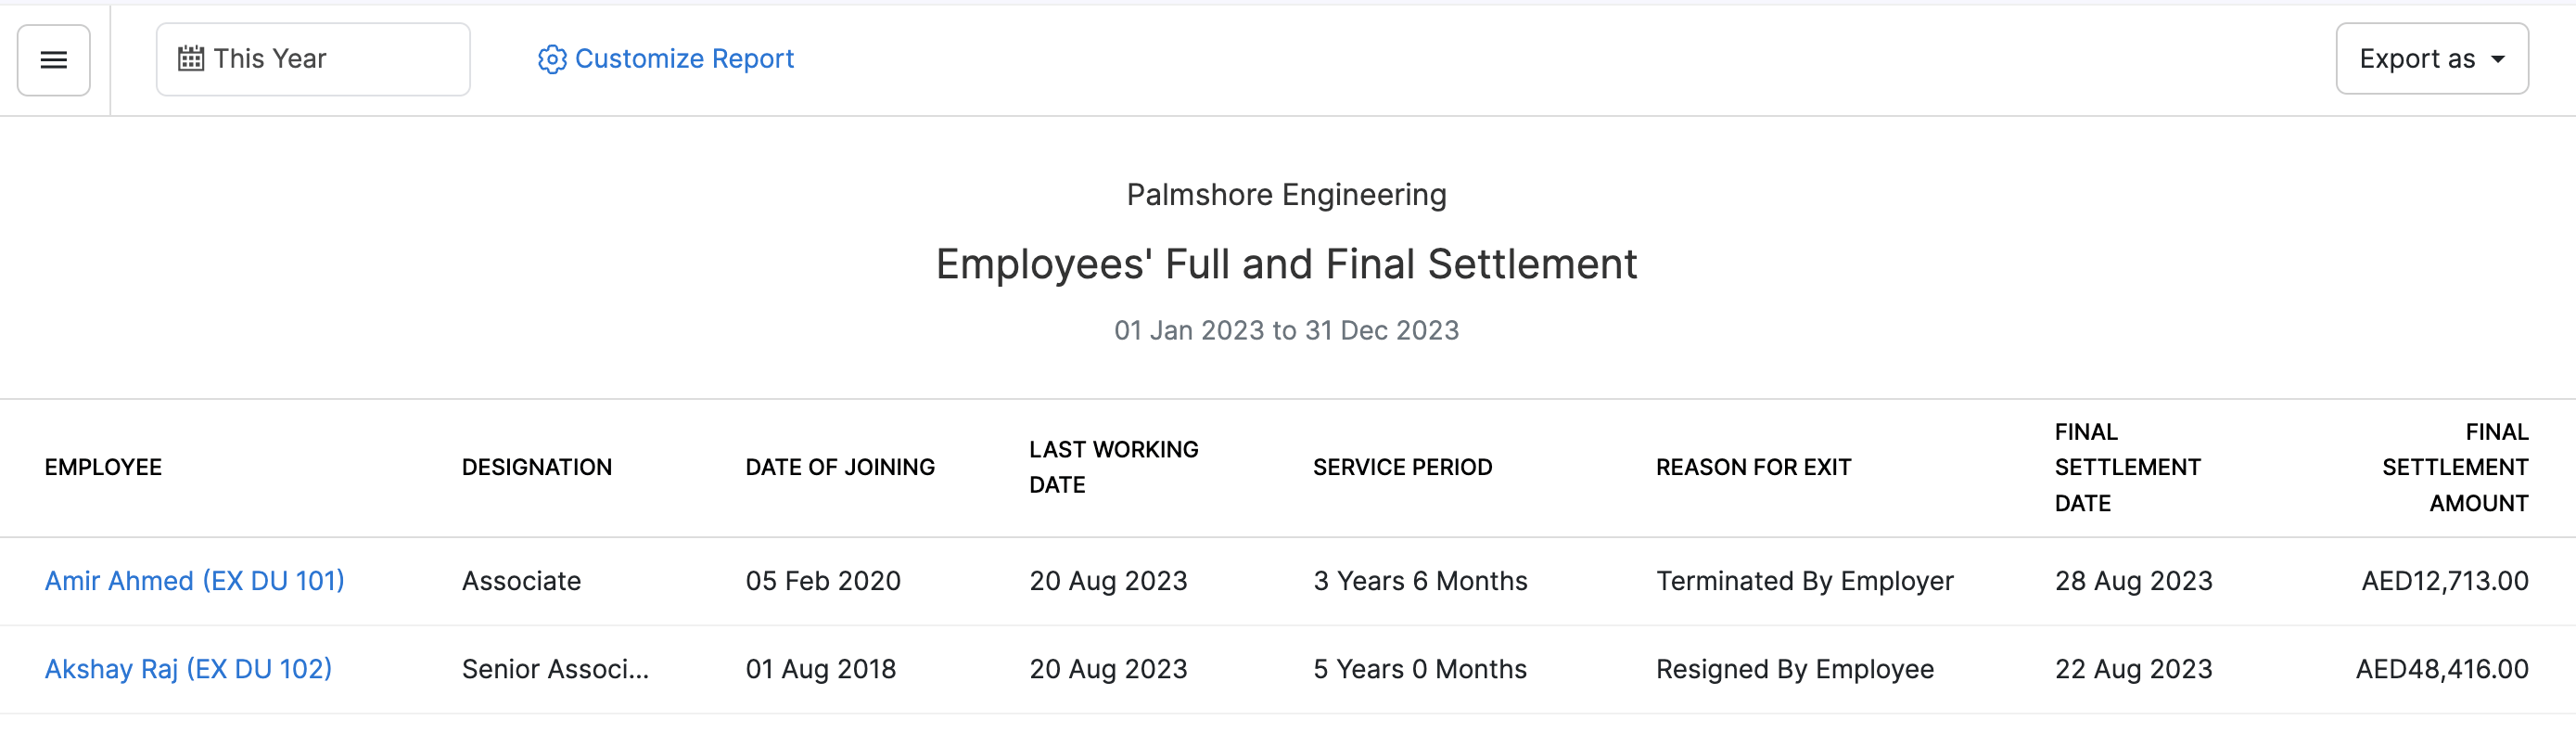Select the AED12,713.00 settlement amount cell

(x=2444, y=581)
